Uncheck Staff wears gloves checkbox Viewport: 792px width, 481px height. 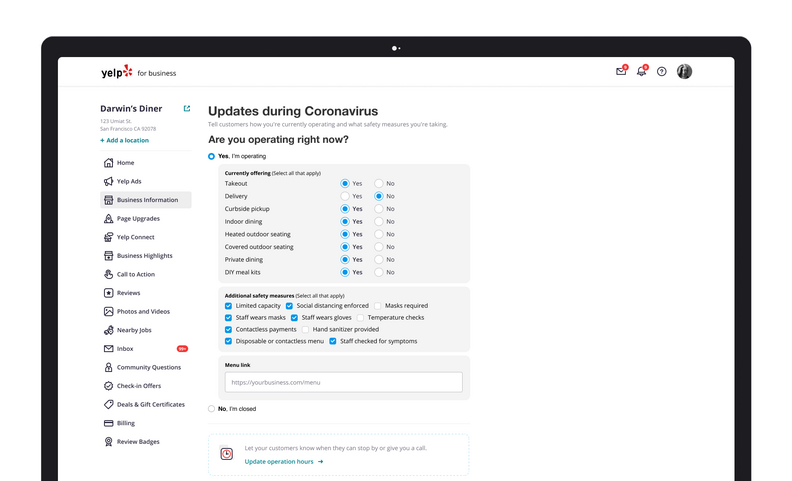(294, 317)
